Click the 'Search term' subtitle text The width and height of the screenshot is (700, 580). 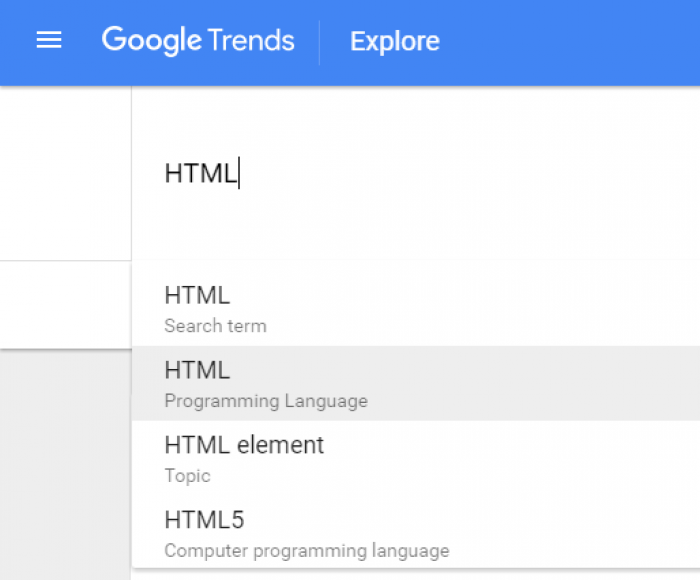[215, 326]
